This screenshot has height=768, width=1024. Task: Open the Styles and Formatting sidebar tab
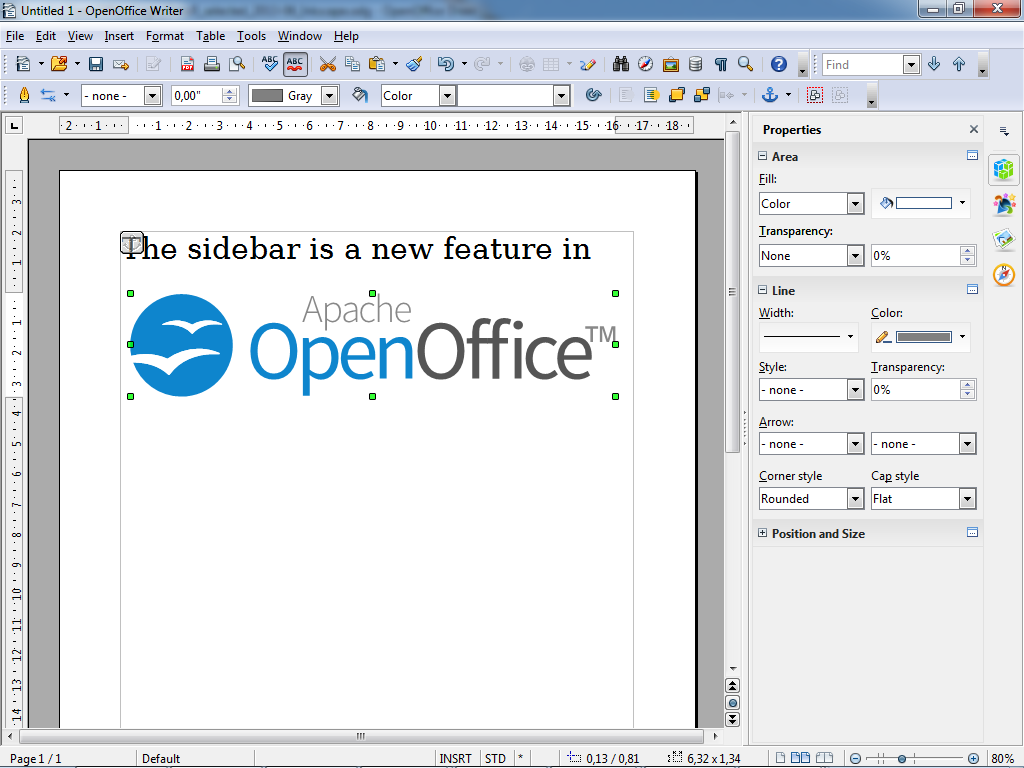[x=1004, y=204]
